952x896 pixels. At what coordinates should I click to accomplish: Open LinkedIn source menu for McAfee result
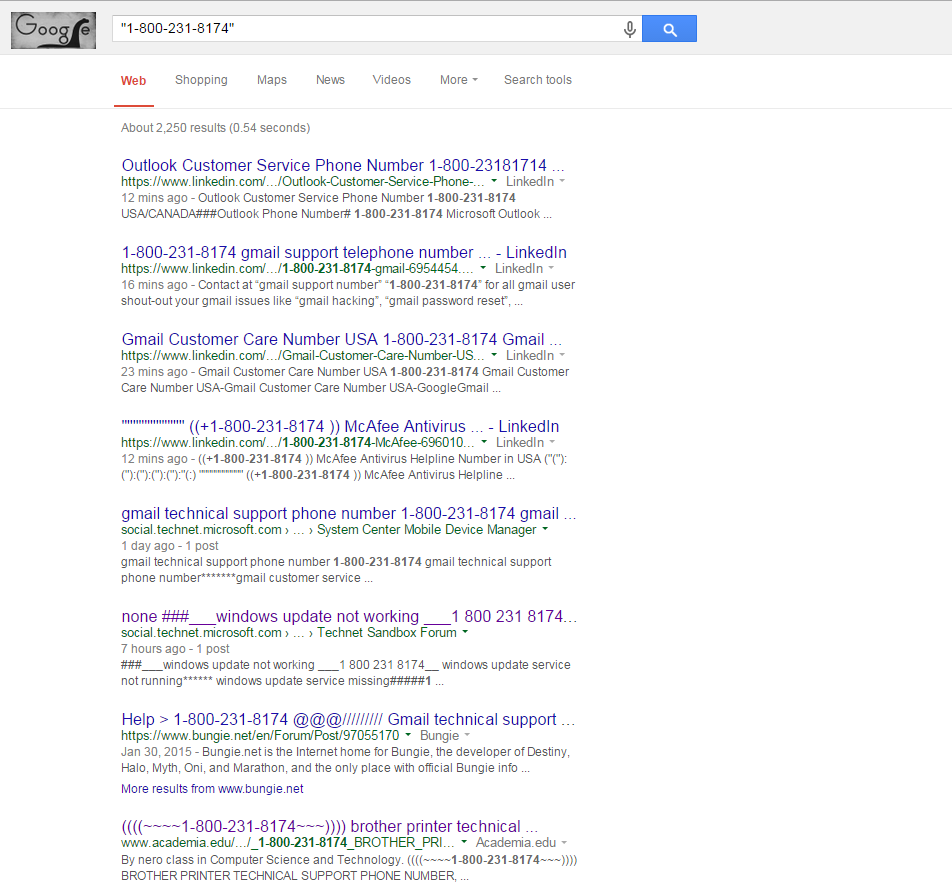[x=525, y=442]
